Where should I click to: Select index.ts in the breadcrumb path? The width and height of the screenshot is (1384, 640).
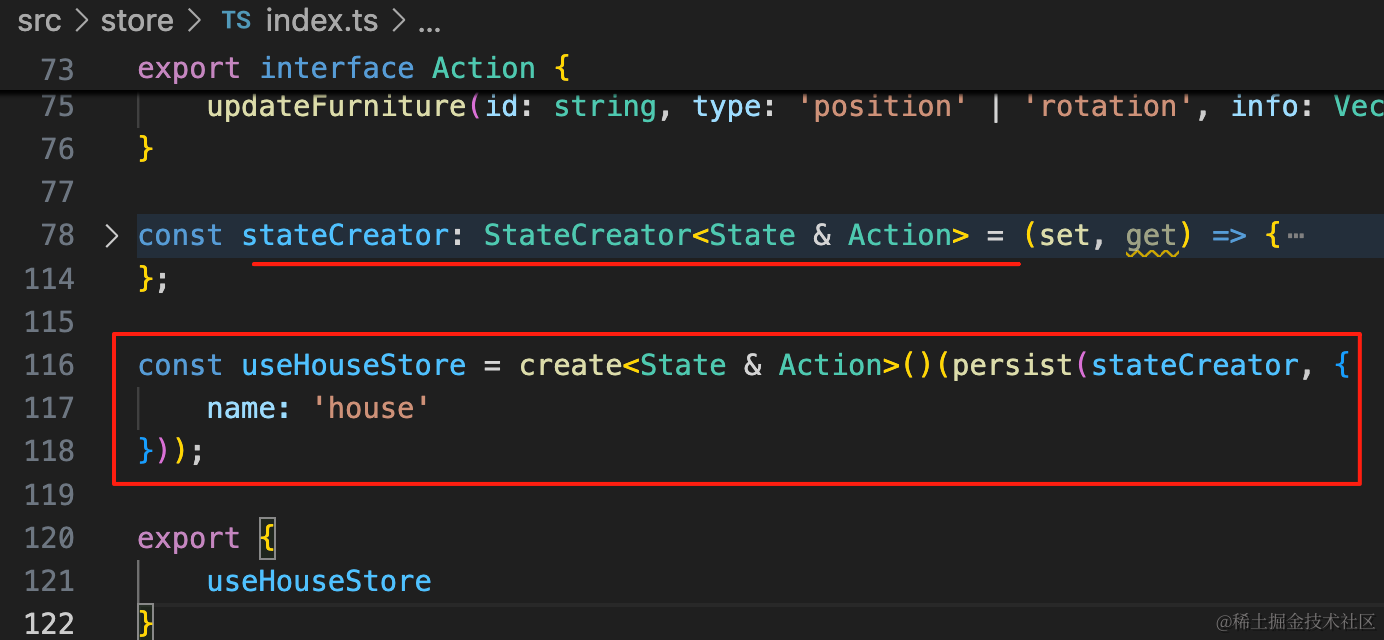[x=314, y=21]
